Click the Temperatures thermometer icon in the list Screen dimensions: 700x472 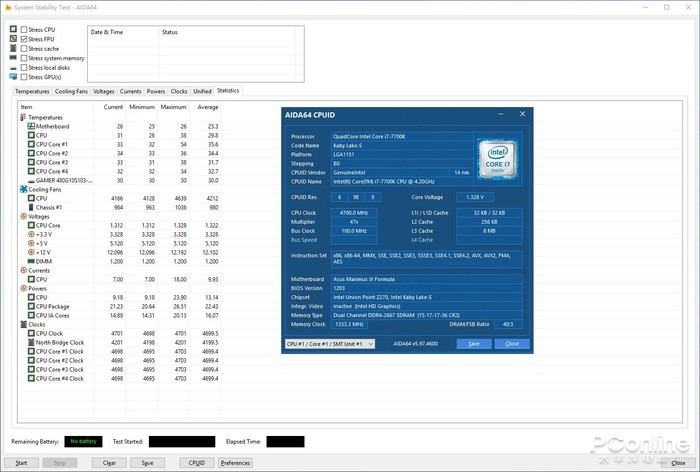(23, 117)
